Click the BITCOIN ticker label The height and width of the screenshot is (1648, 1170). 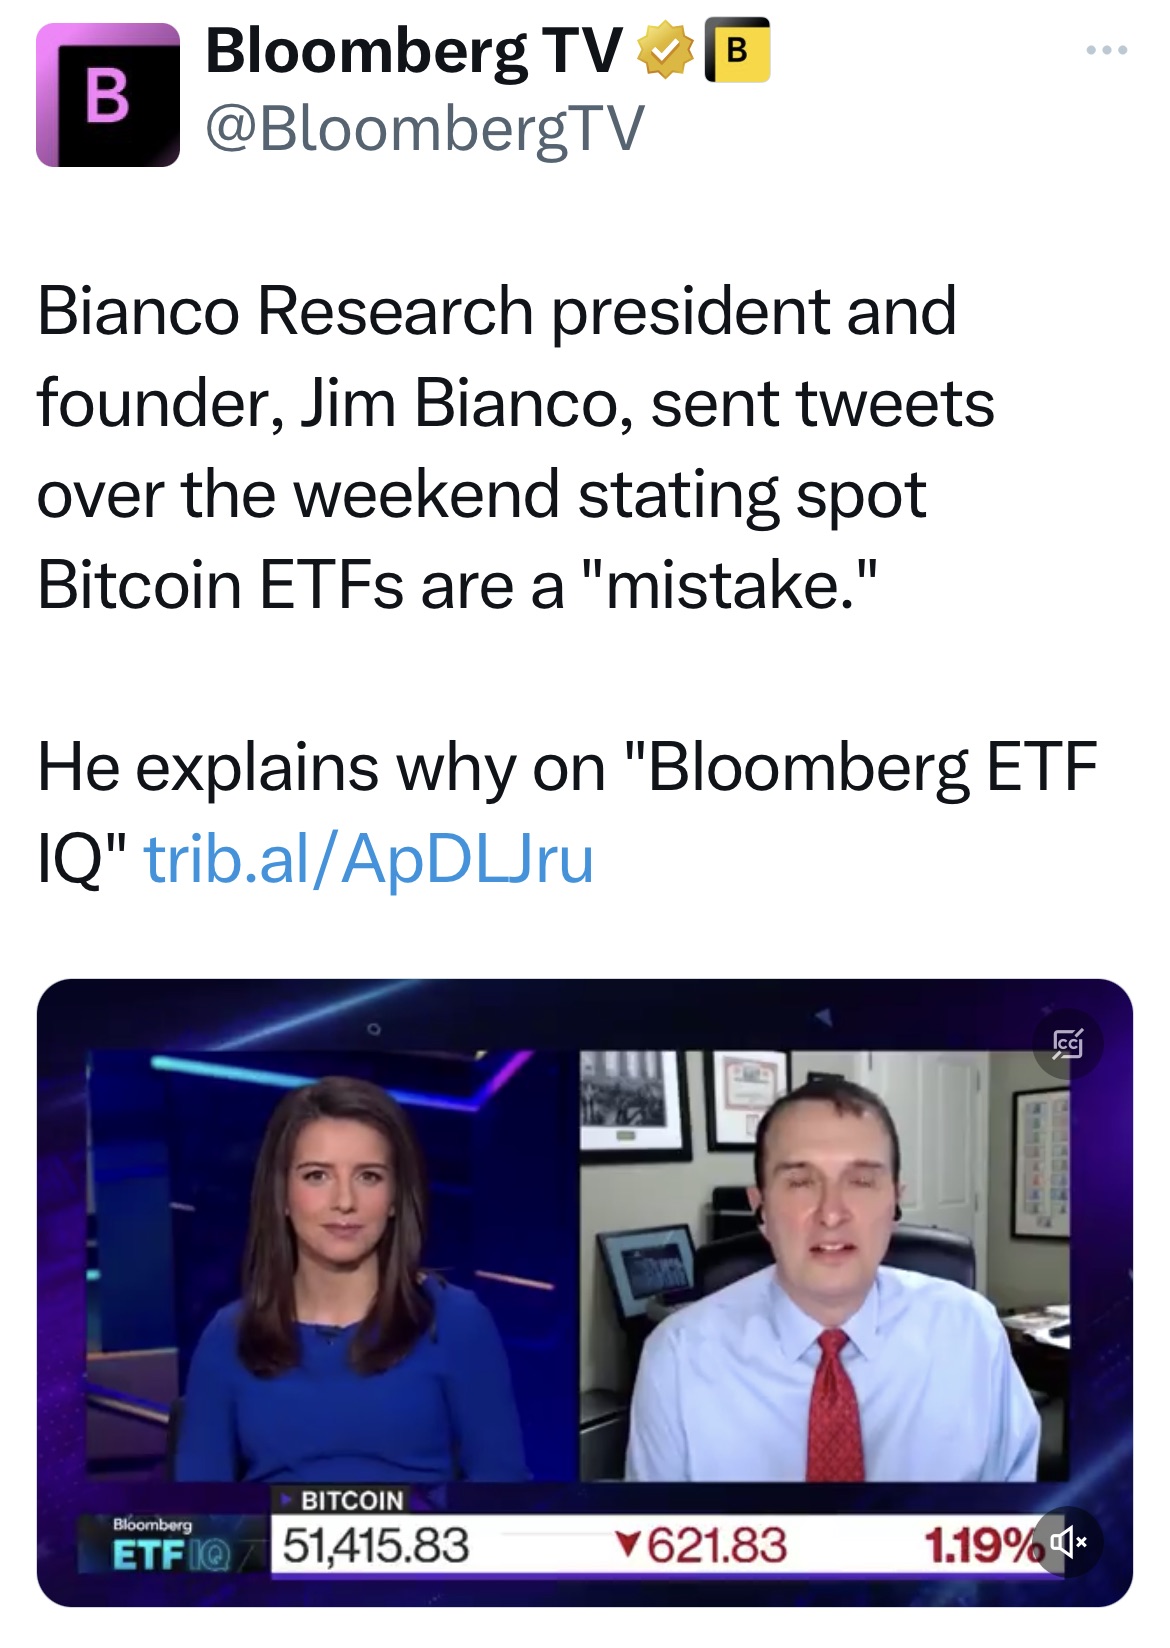pos(351,1500)
